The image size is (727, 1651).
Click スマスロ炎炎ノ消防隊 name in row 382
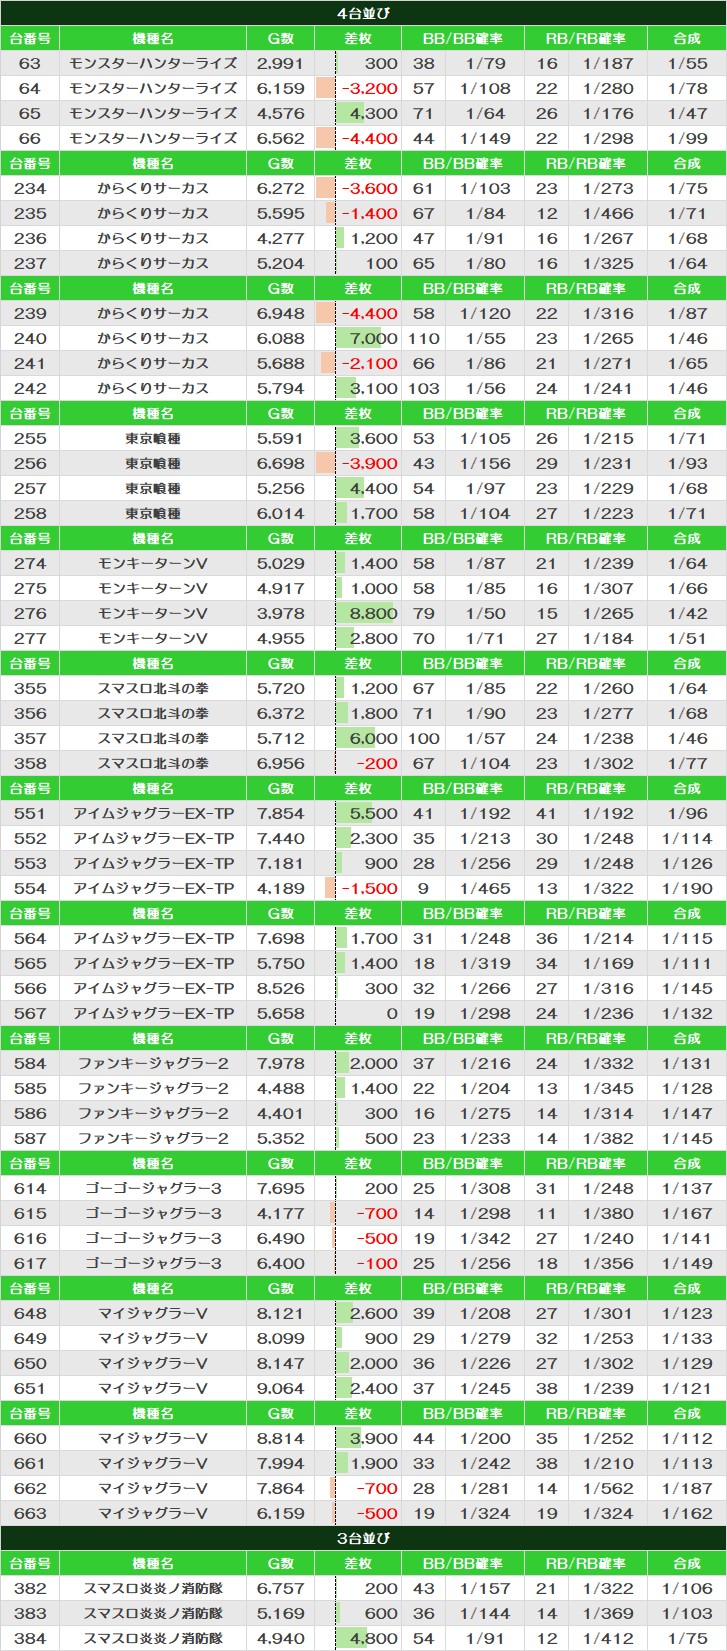(153, 1588)
